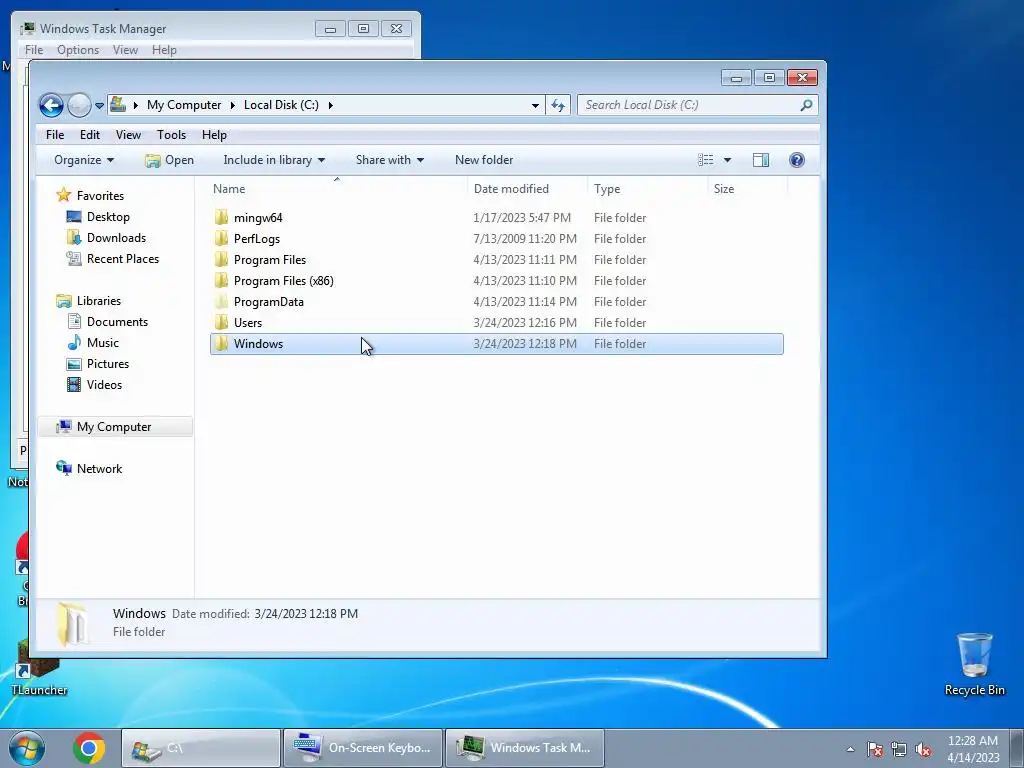This screenshot has width=1024, height=768.
Task: Open the View menu in Explorer
Action: coord(128,135)
